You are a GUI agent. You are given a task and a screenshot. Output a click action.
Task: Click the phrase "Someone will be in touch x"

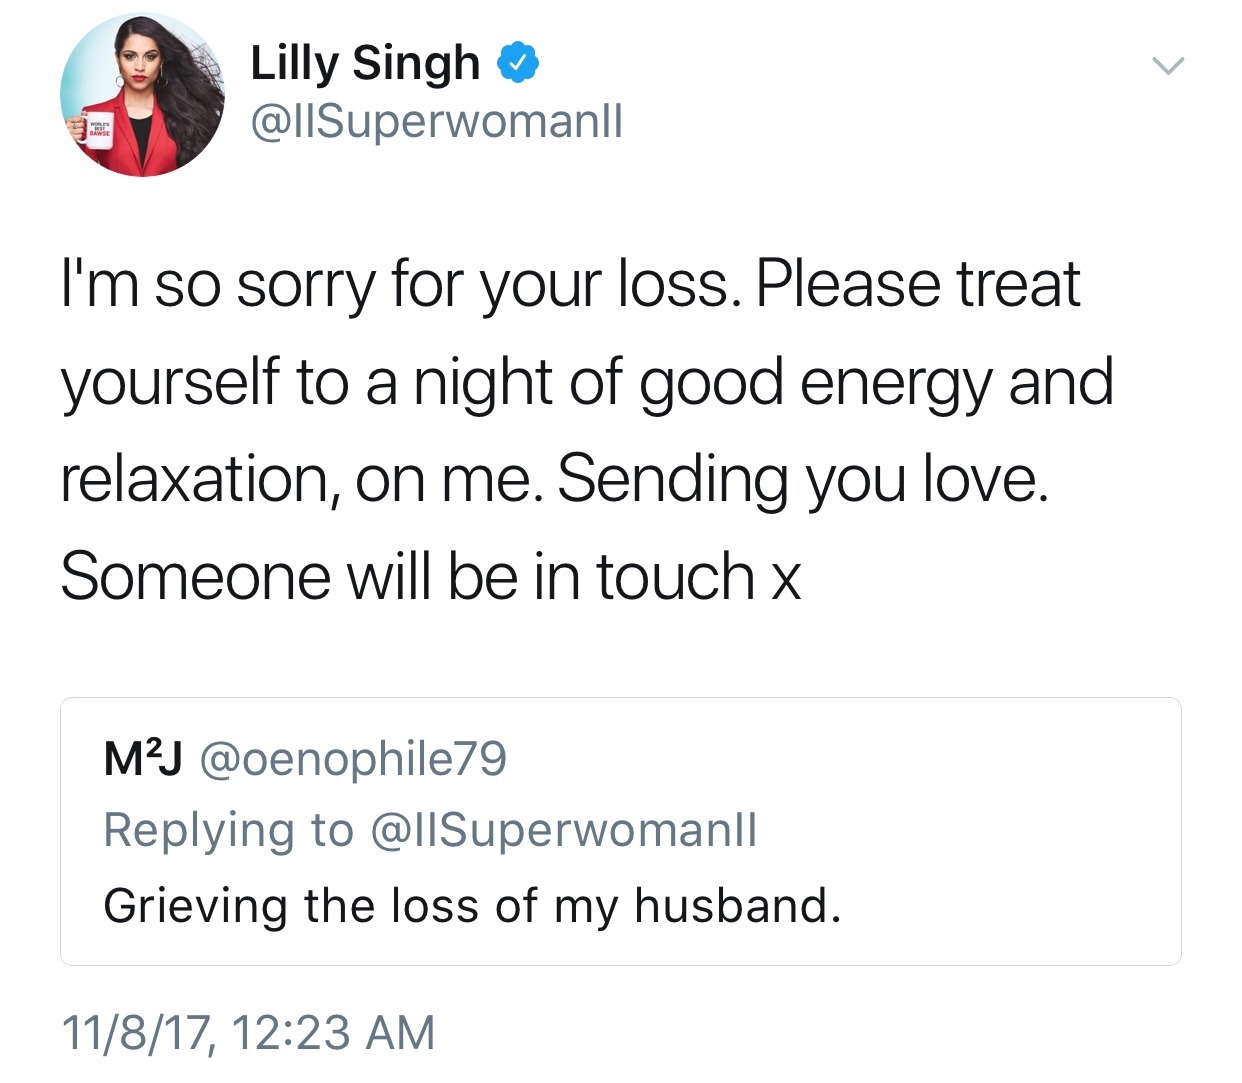430,577
